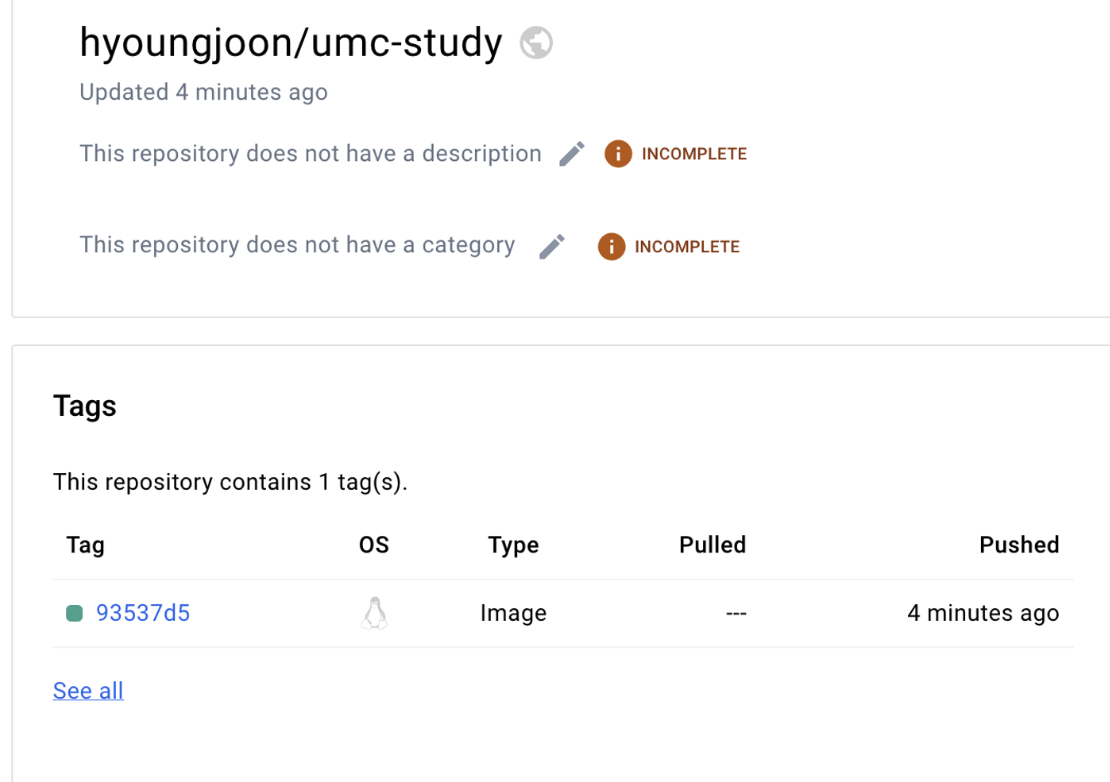The image size is (1110, 782).
Task: Click the green status square beside tag 93537d5
Action: pyautogui.click(x=74, y=613)
